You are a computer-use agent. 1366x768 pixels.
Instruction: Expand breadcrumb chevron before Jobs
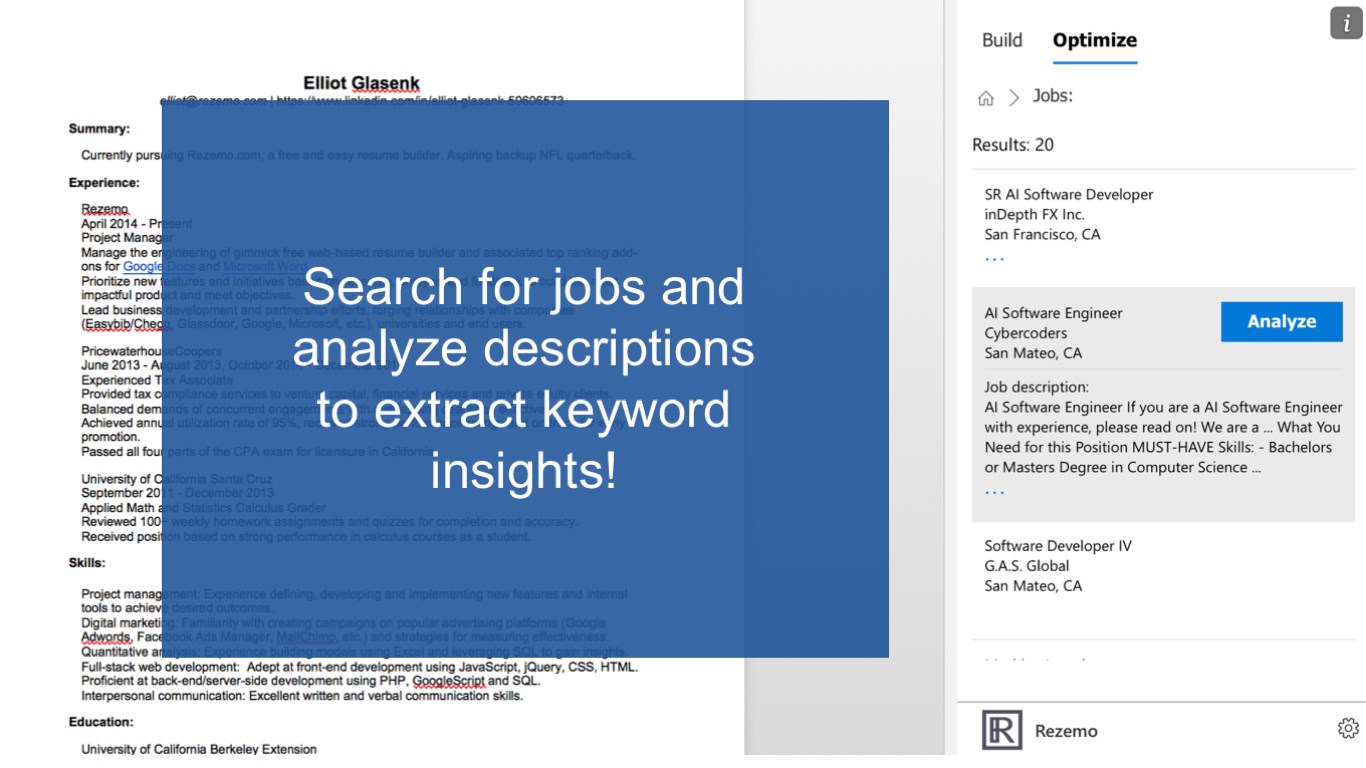click(1014, 97)
